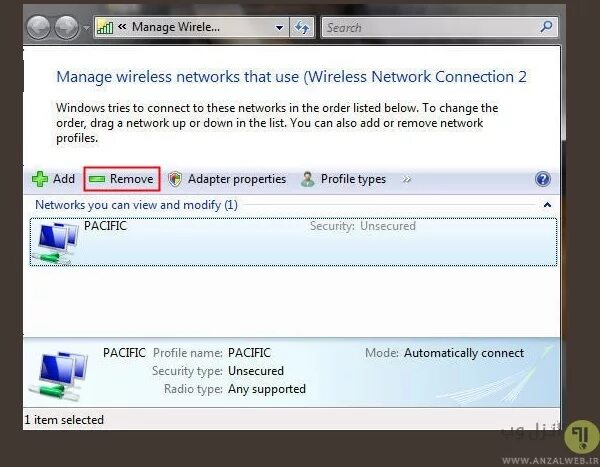Click the green Add plus icon
Viewport: 600px width, 467px height.
tap(40, 179)
